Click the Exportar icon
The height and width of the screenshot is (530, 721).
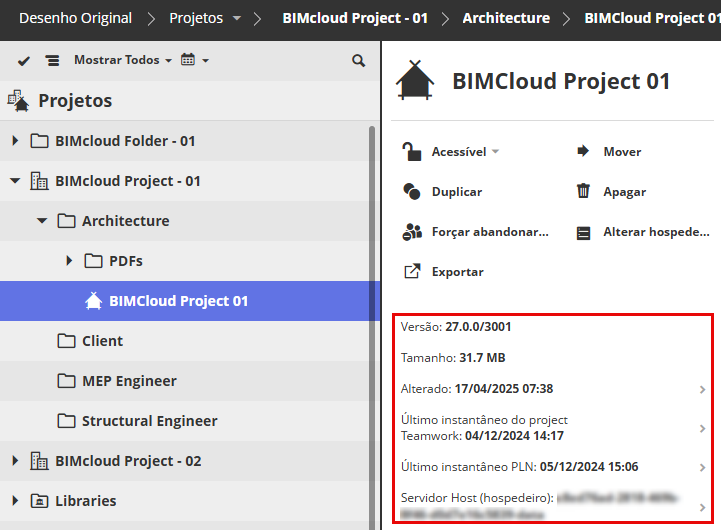[412, 271]
